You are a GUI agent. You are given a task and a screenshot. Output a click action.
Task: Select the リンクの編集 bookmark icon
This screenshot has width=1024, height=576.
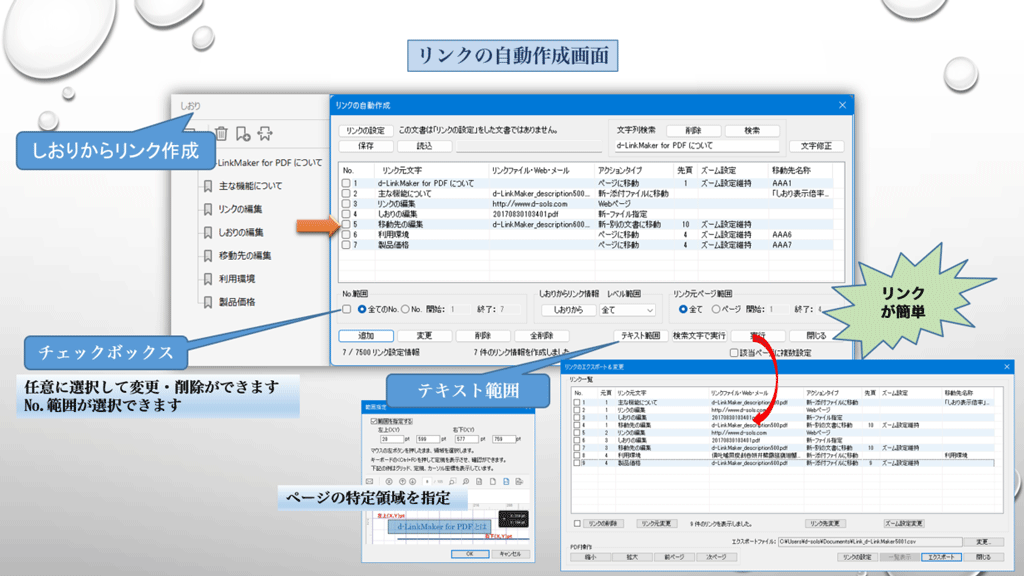208,209
